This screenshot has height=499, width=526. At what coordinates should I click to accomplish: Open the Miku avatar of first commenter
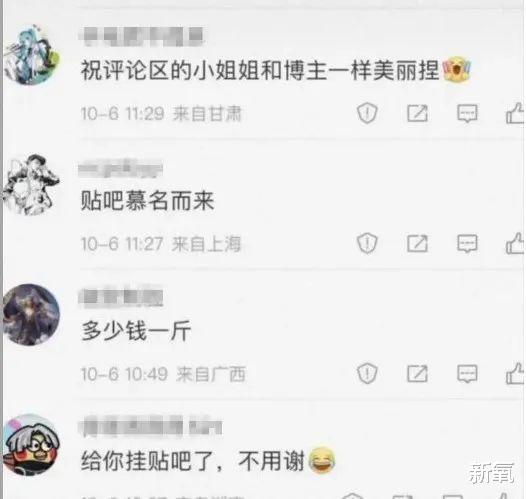click(x=31, y=56)
